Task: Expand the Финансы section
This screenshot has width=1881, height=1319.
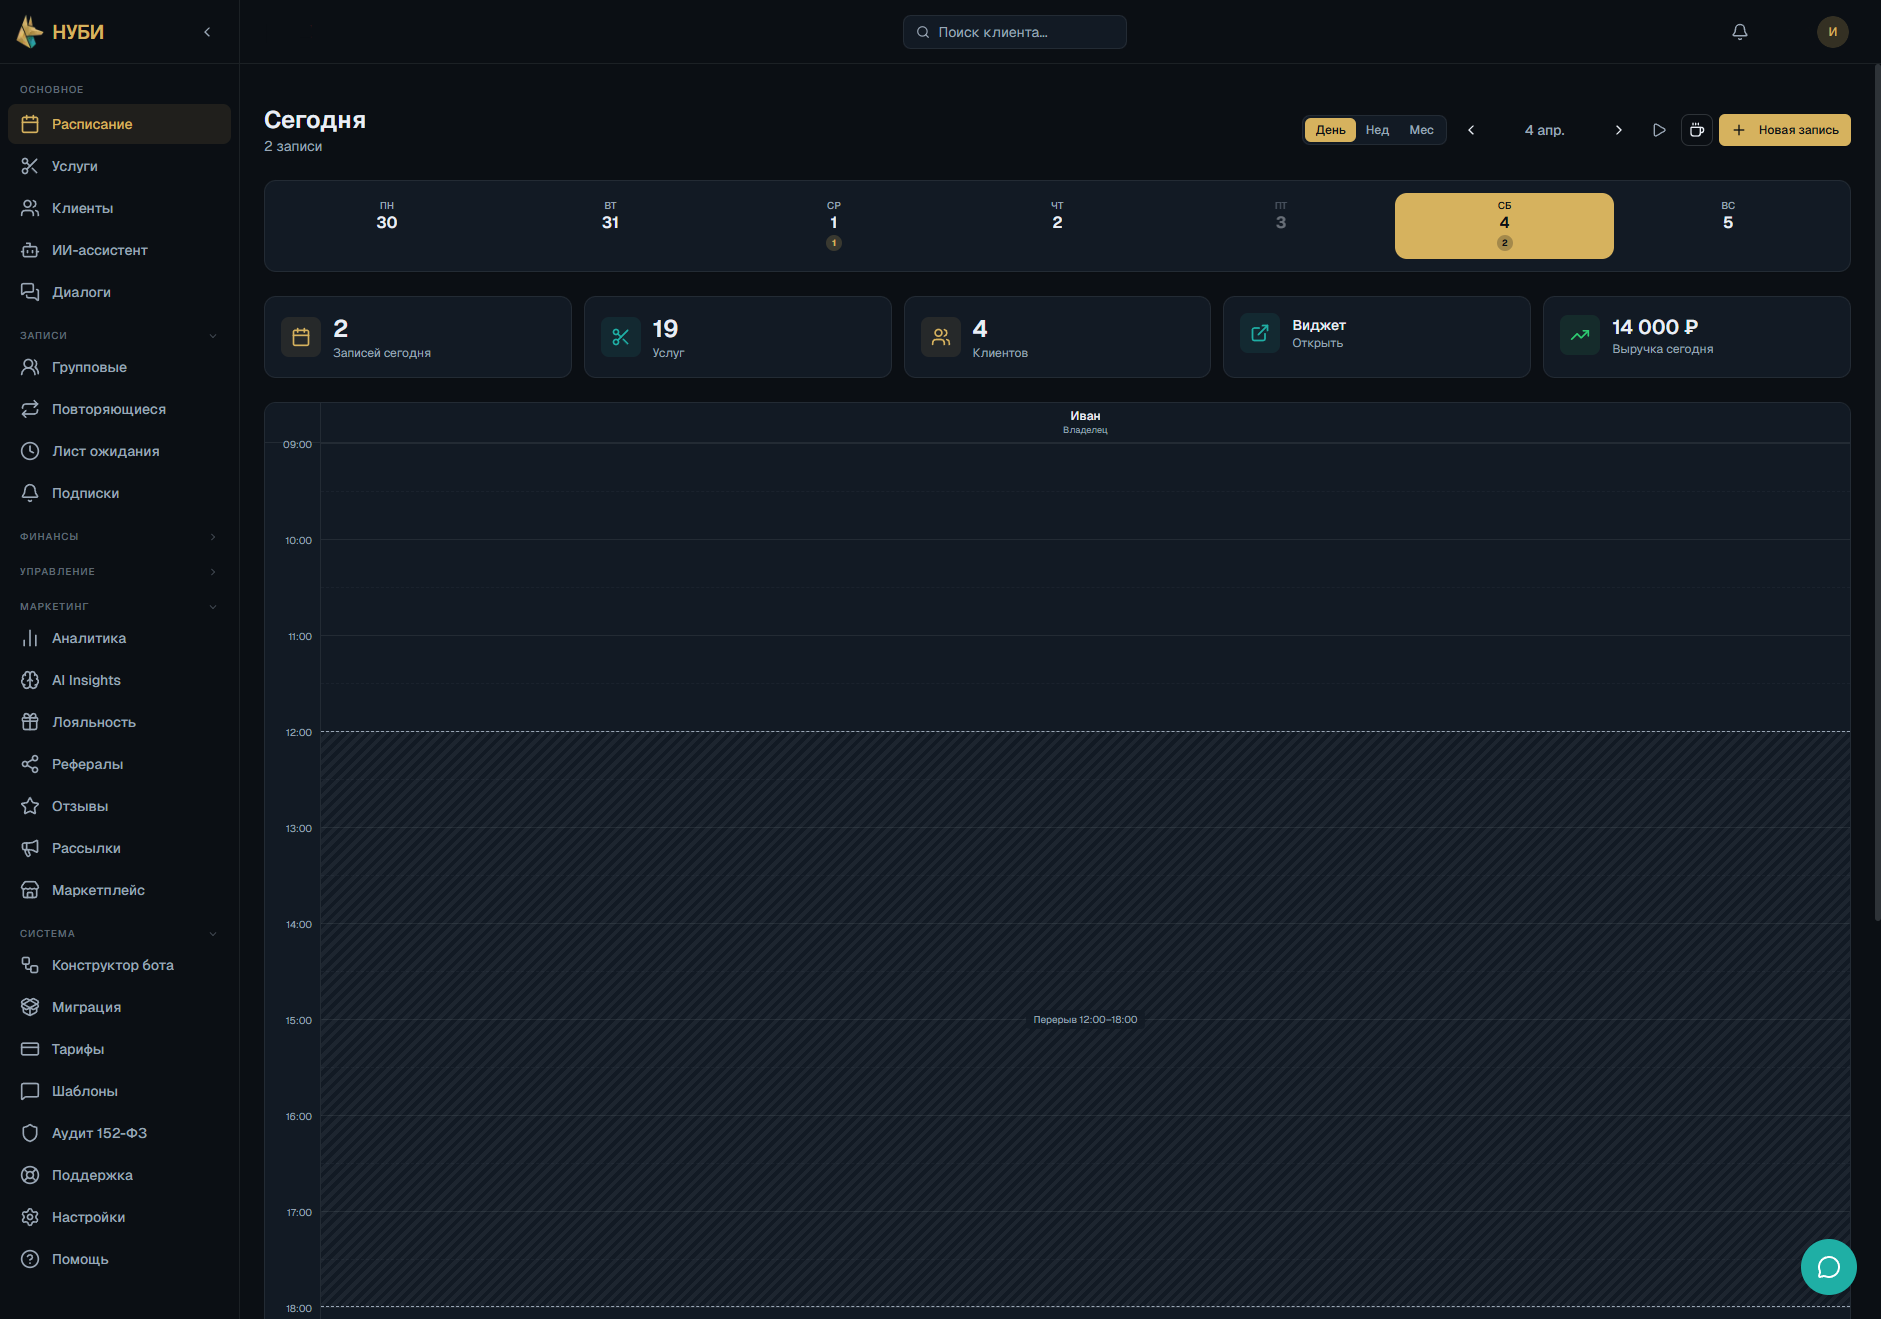Action: click(118, 537)
